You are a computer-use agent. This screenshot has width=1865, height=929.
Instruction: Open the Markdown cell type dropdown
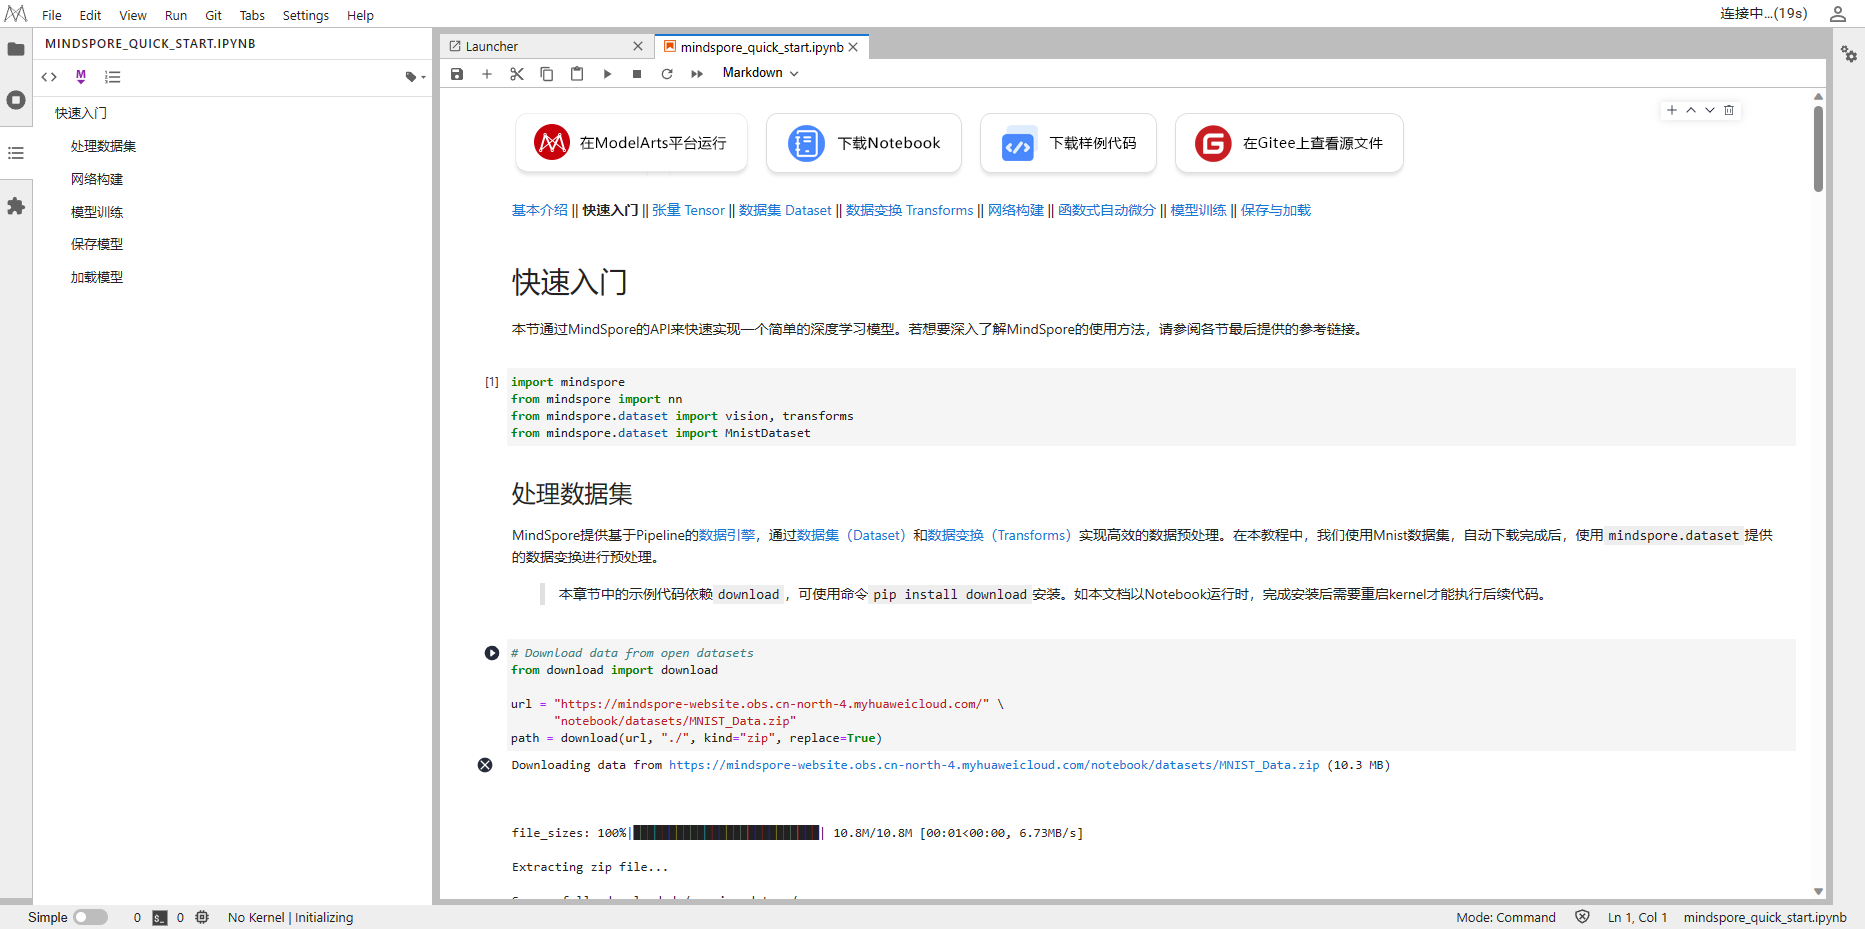[760, 73]
